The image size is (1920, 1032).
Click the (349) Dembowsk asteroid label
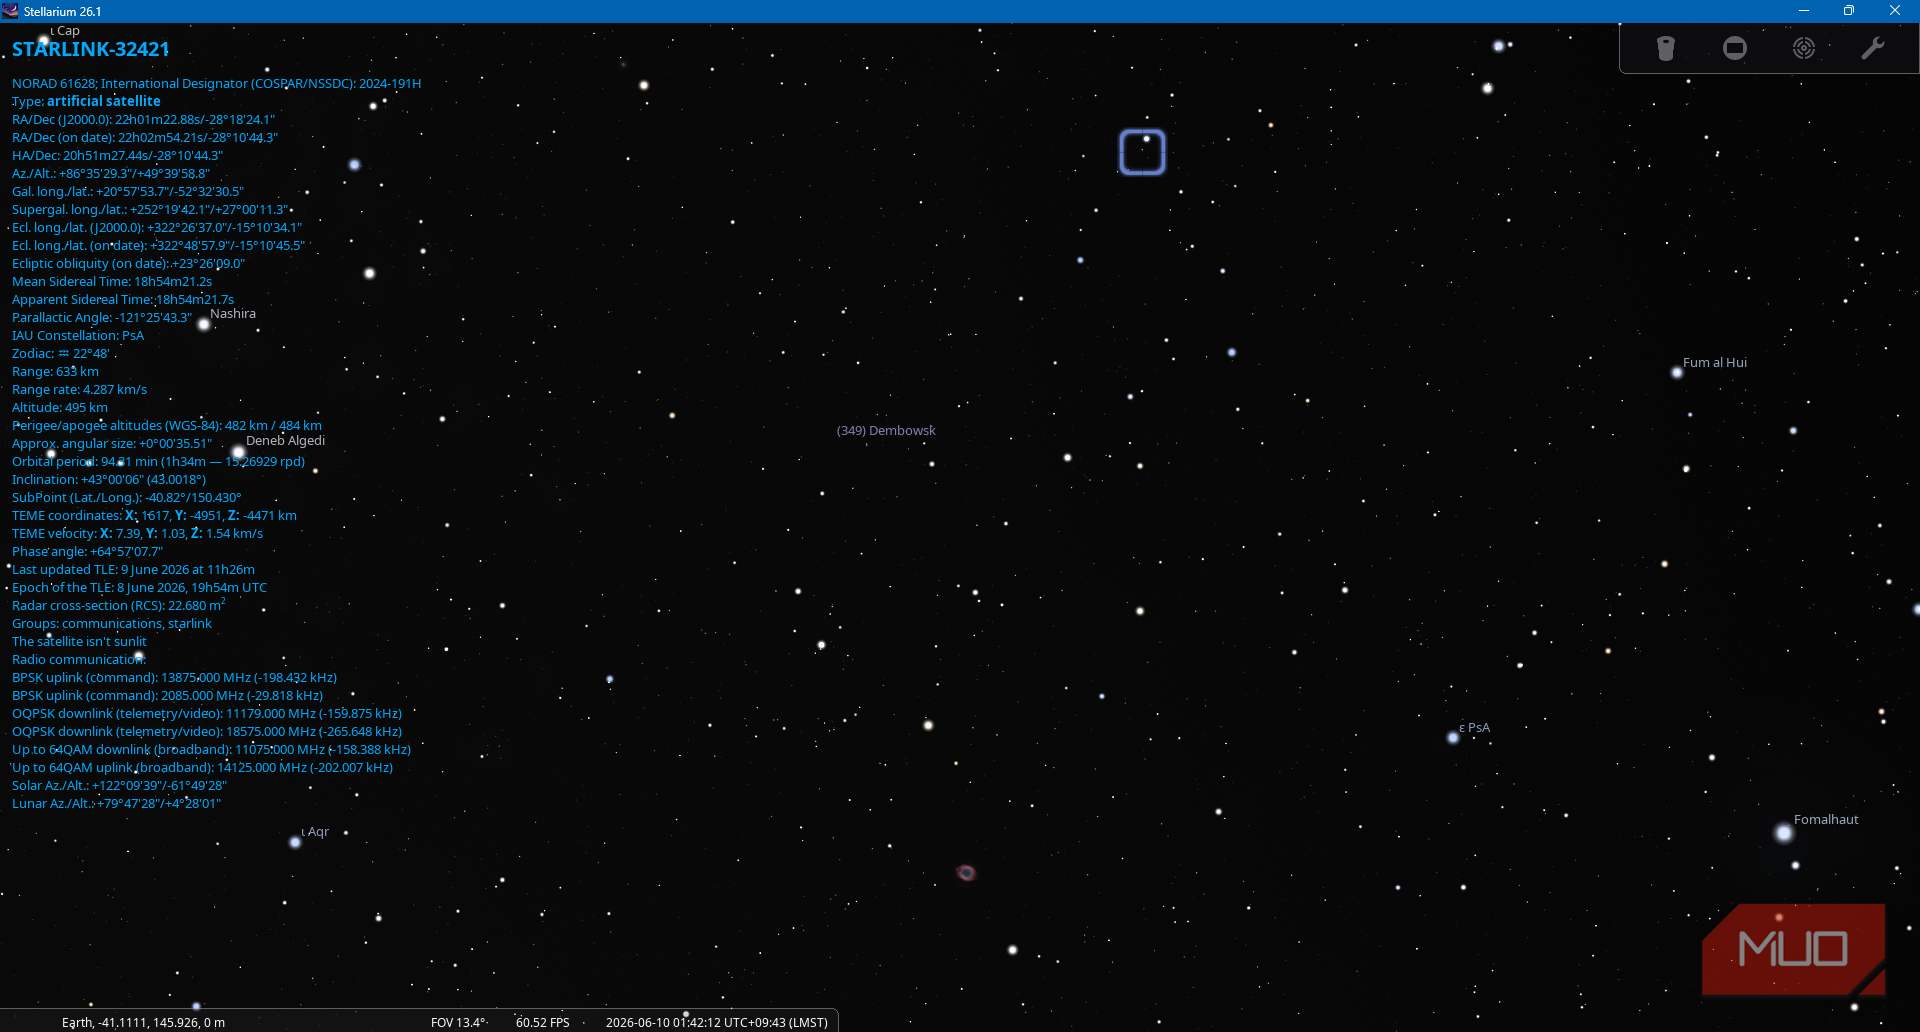[886, 431]
